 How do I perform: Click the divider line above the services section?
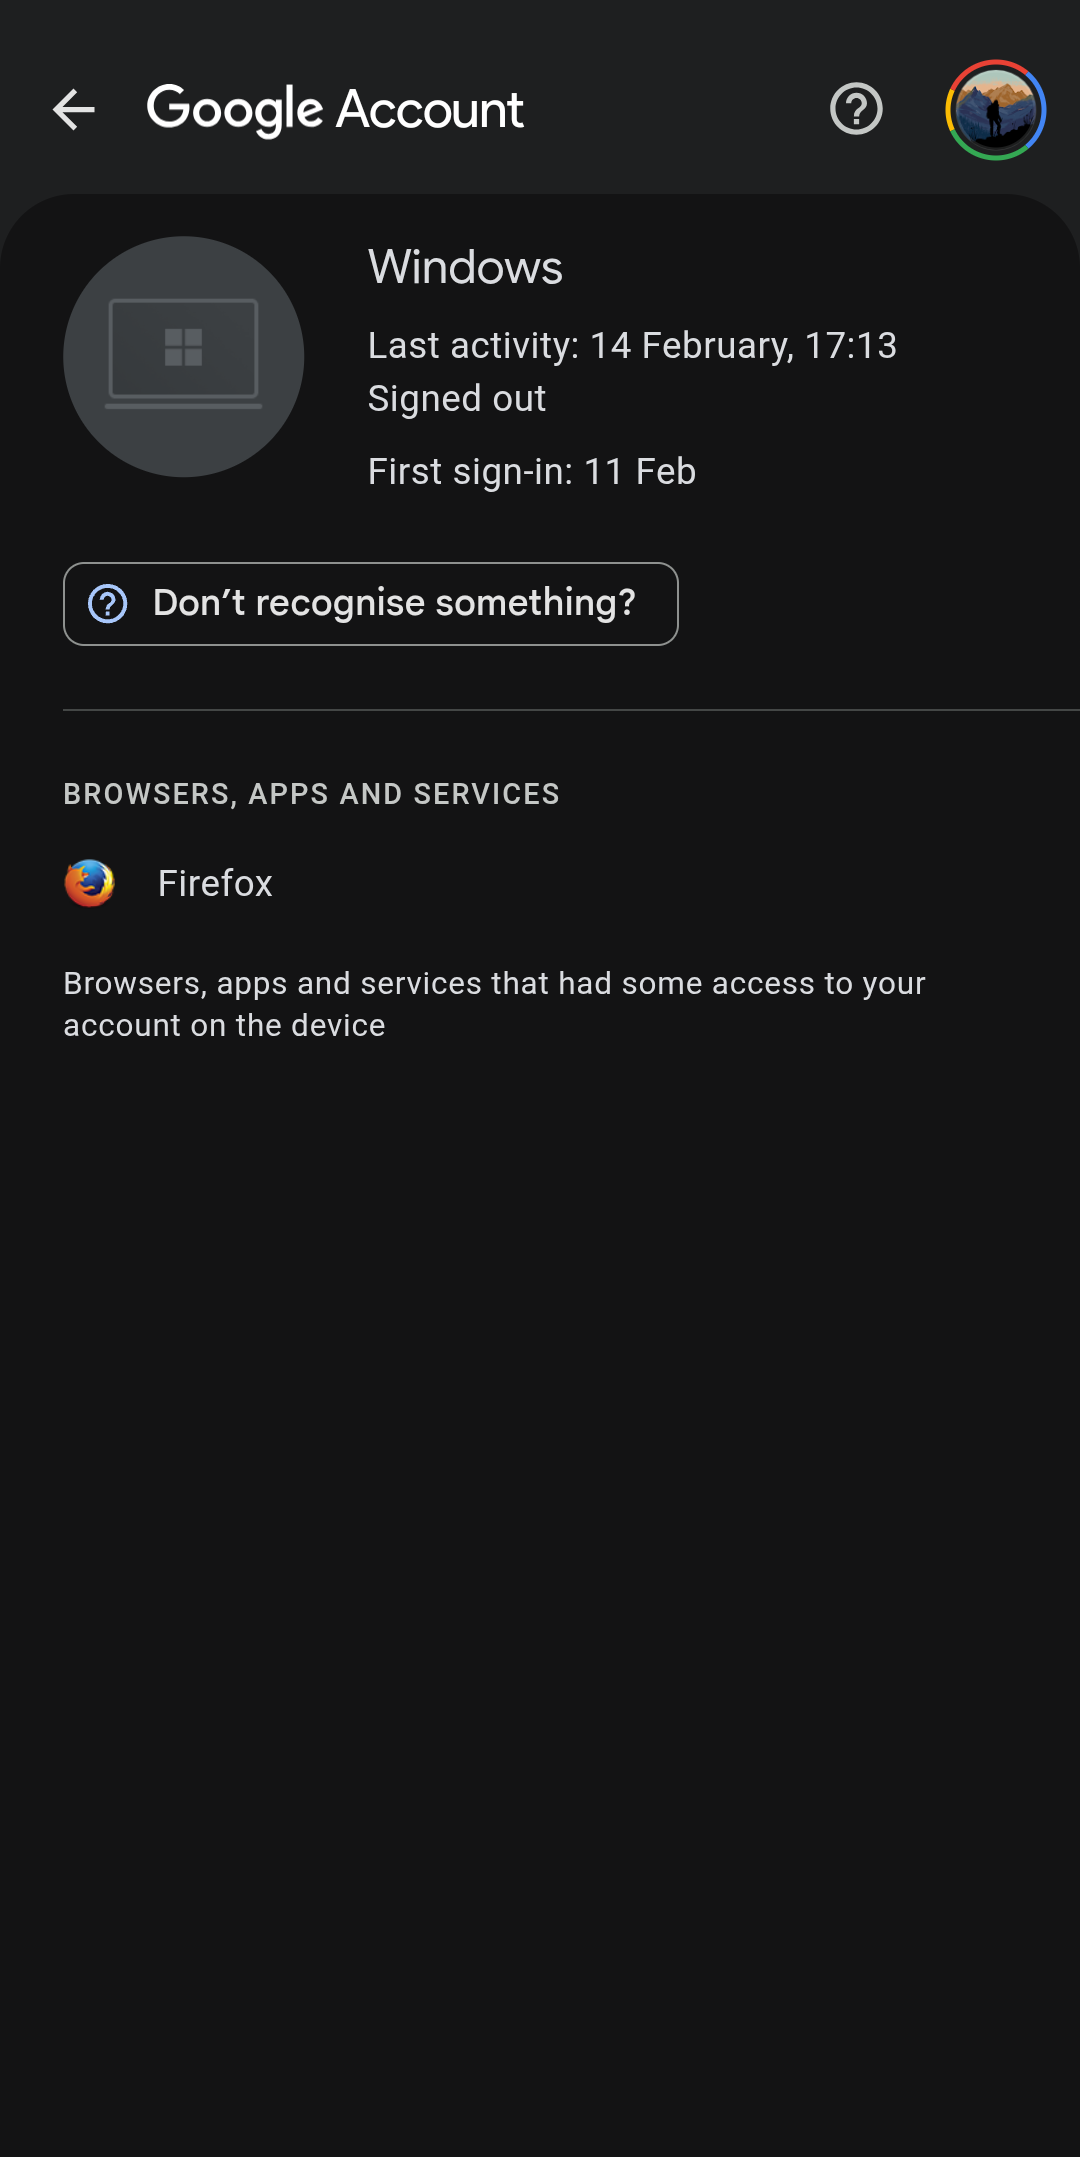coord(570,710)
